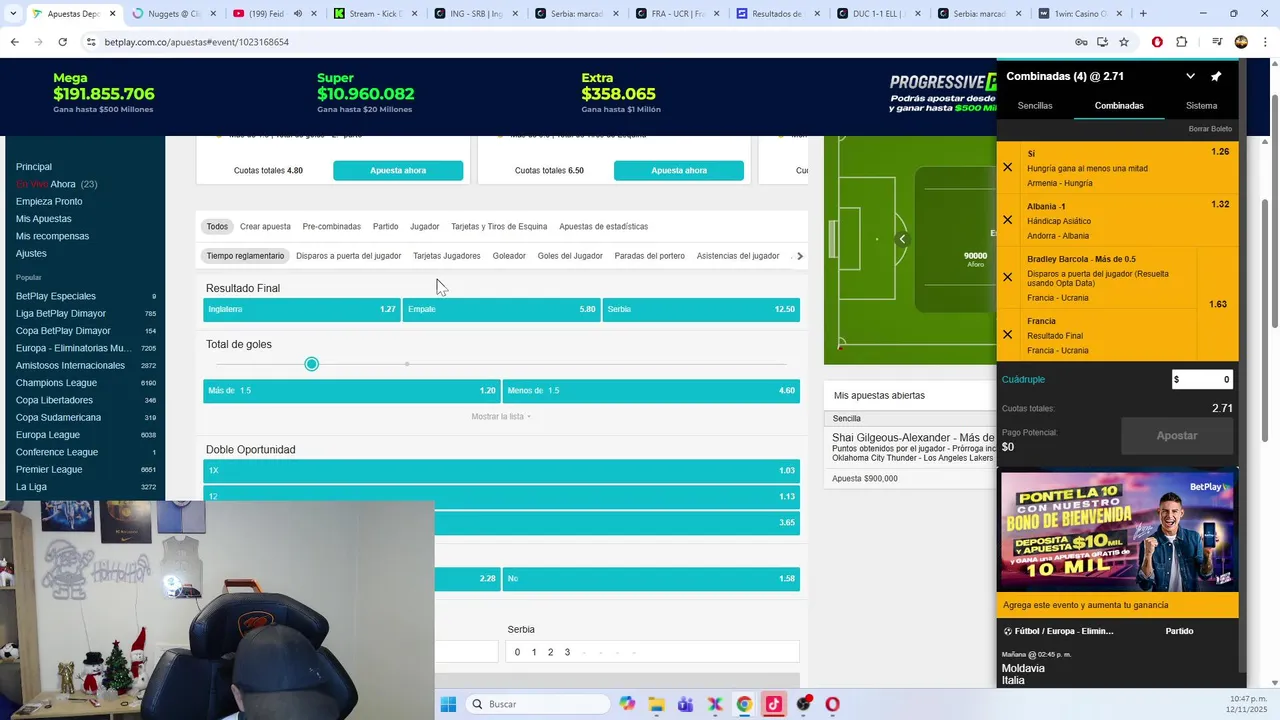The image size is (1280, 720).
Task: Click the pitch widget left arrow
Action: [902, 239]
